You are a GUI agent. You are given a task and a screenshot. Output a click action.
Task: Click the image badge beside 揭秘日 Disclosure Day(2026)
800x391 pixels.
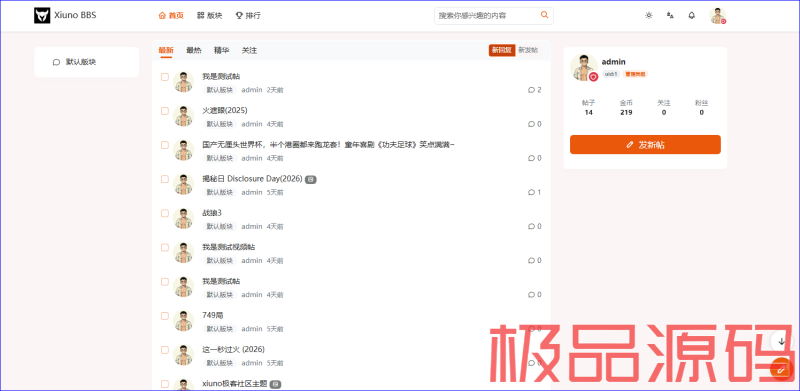tap(311, 179)
